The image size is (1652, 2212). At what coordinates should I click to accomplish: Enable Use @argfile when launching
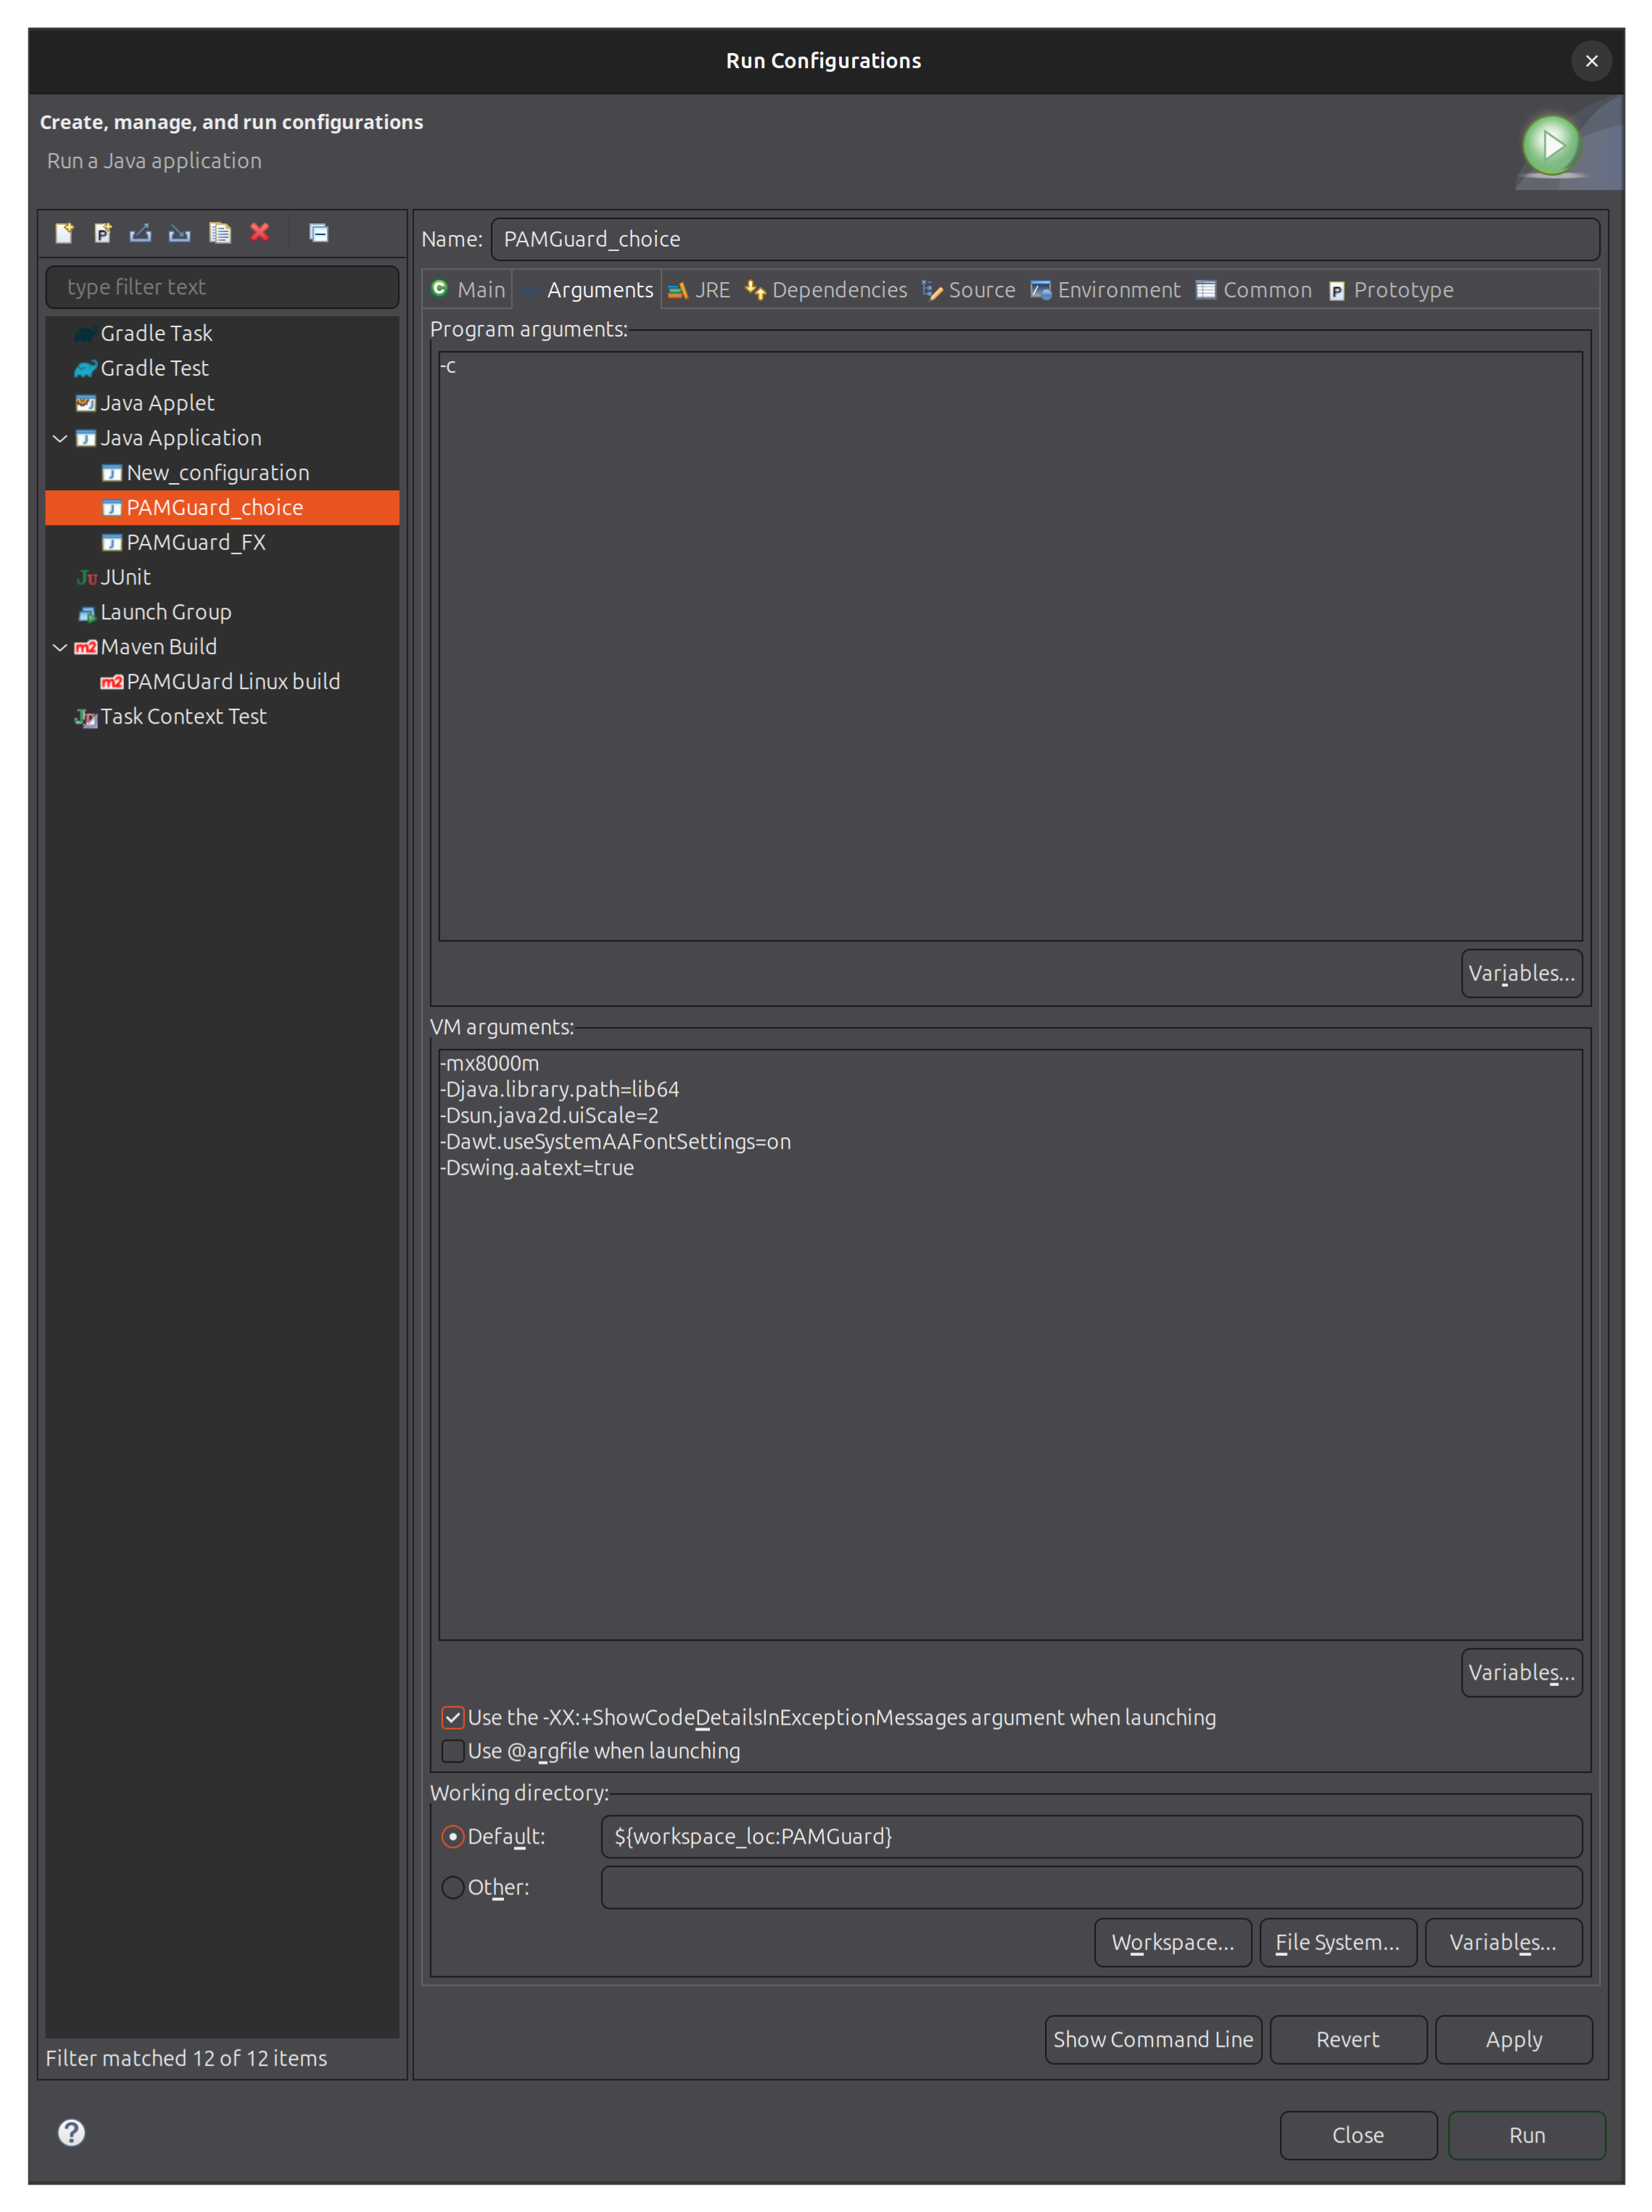(453, 1751)
